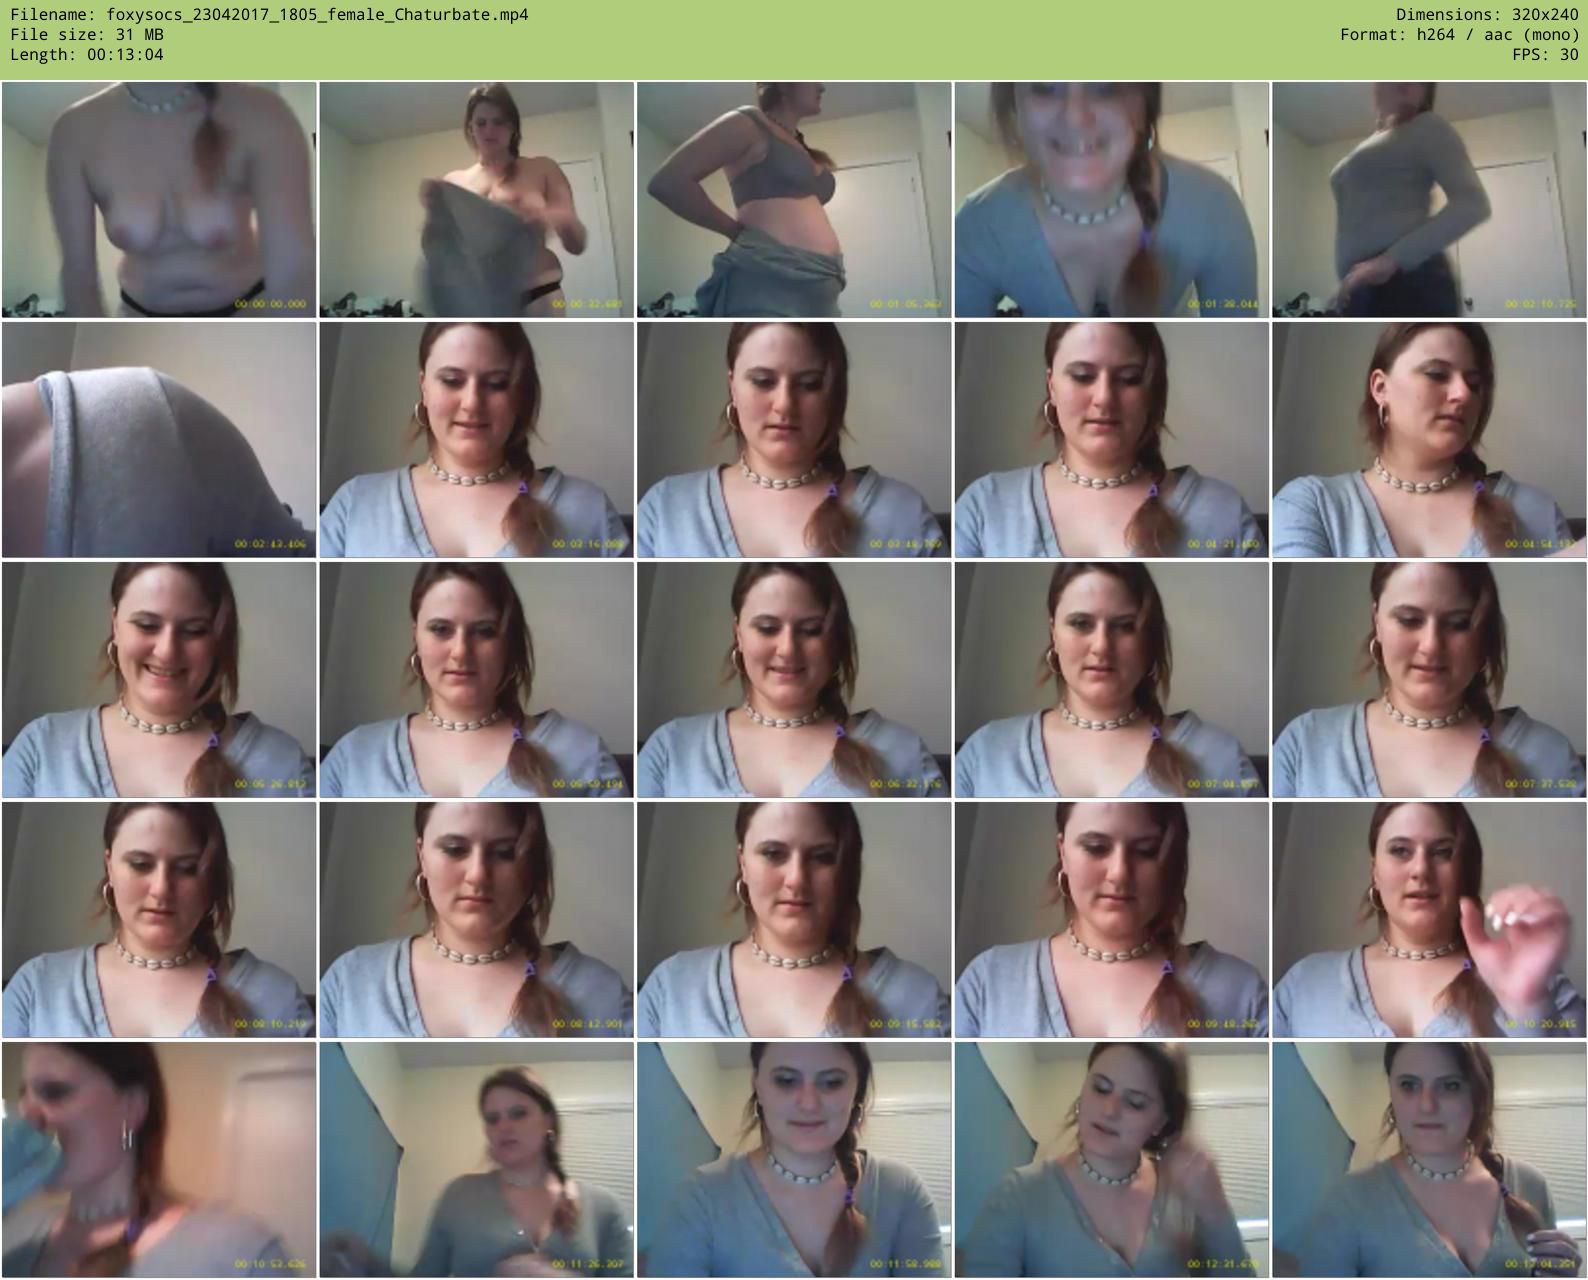Open the frame stamped 00:10:53

click(159, 1160)
